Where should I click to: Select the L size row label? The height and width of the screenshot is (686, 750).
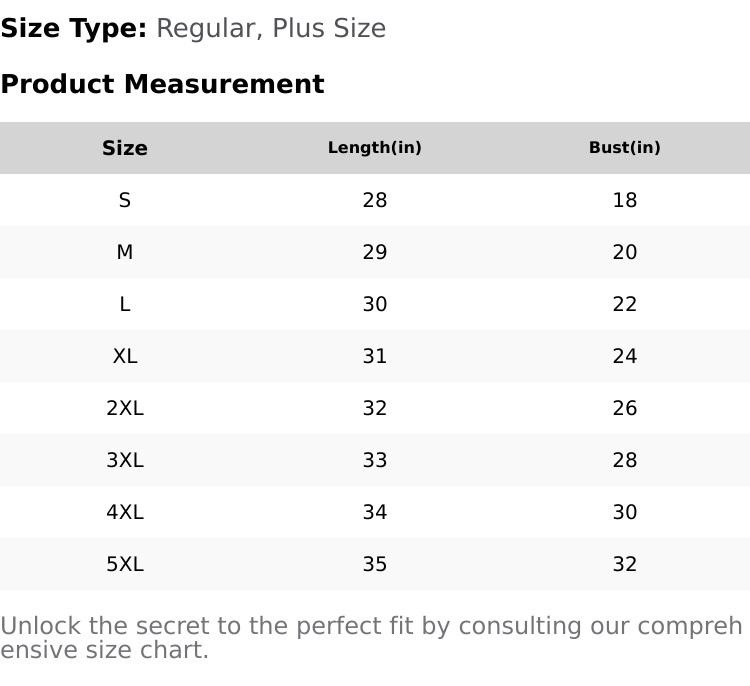click(125, 304)
